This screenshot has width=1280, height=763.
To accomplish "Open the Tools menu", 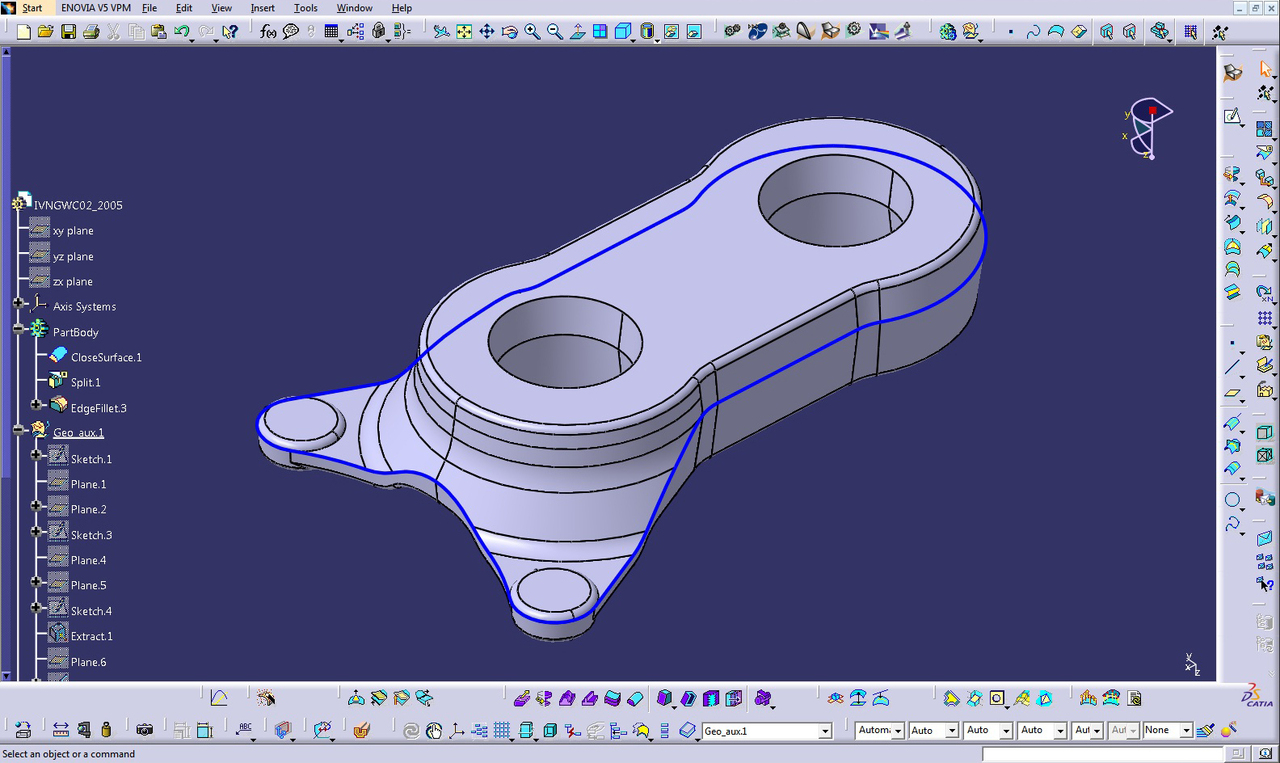I will pos(305,8).
